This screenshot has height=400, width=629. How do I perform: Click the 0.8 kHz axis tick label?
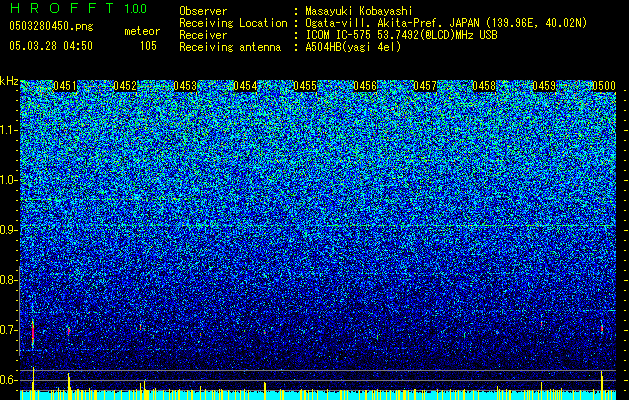click(x=9, y=280)
